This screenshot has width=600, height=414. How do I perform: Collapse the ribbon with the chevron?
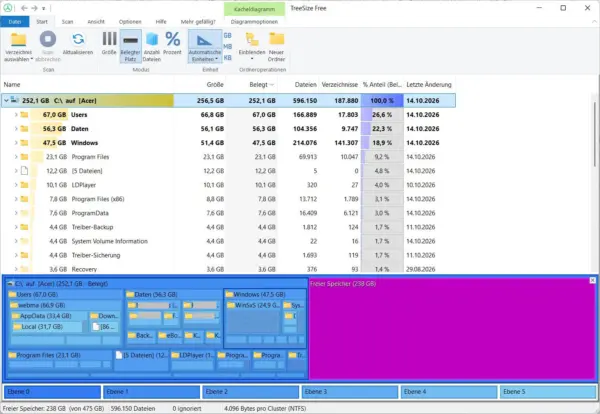594,22
